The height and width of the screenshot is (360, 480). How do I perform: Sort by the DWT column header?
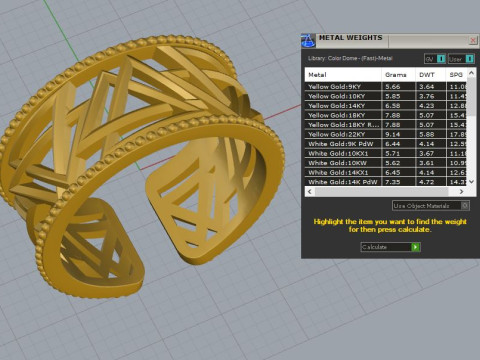click(430, 75)
